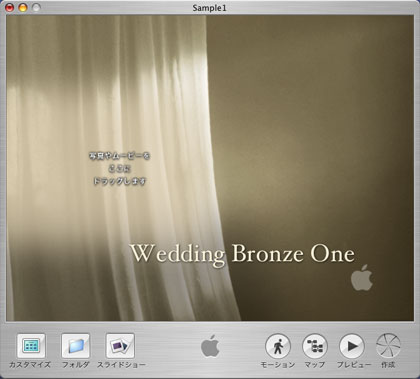
Task: Select the Wedding Bronze One title text
Action: (x=242, y=254)
